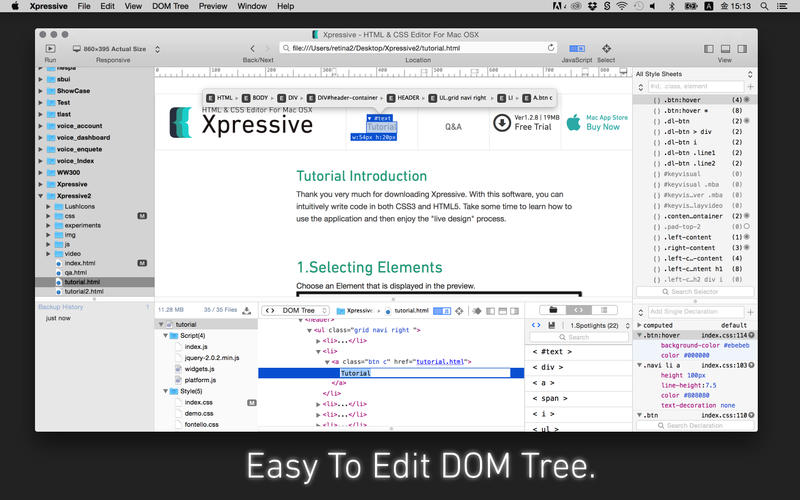Toggle the editor's top pane layout icon
Image resolution: width=800 pixels, height=500 pixels.
click(503, 311)
